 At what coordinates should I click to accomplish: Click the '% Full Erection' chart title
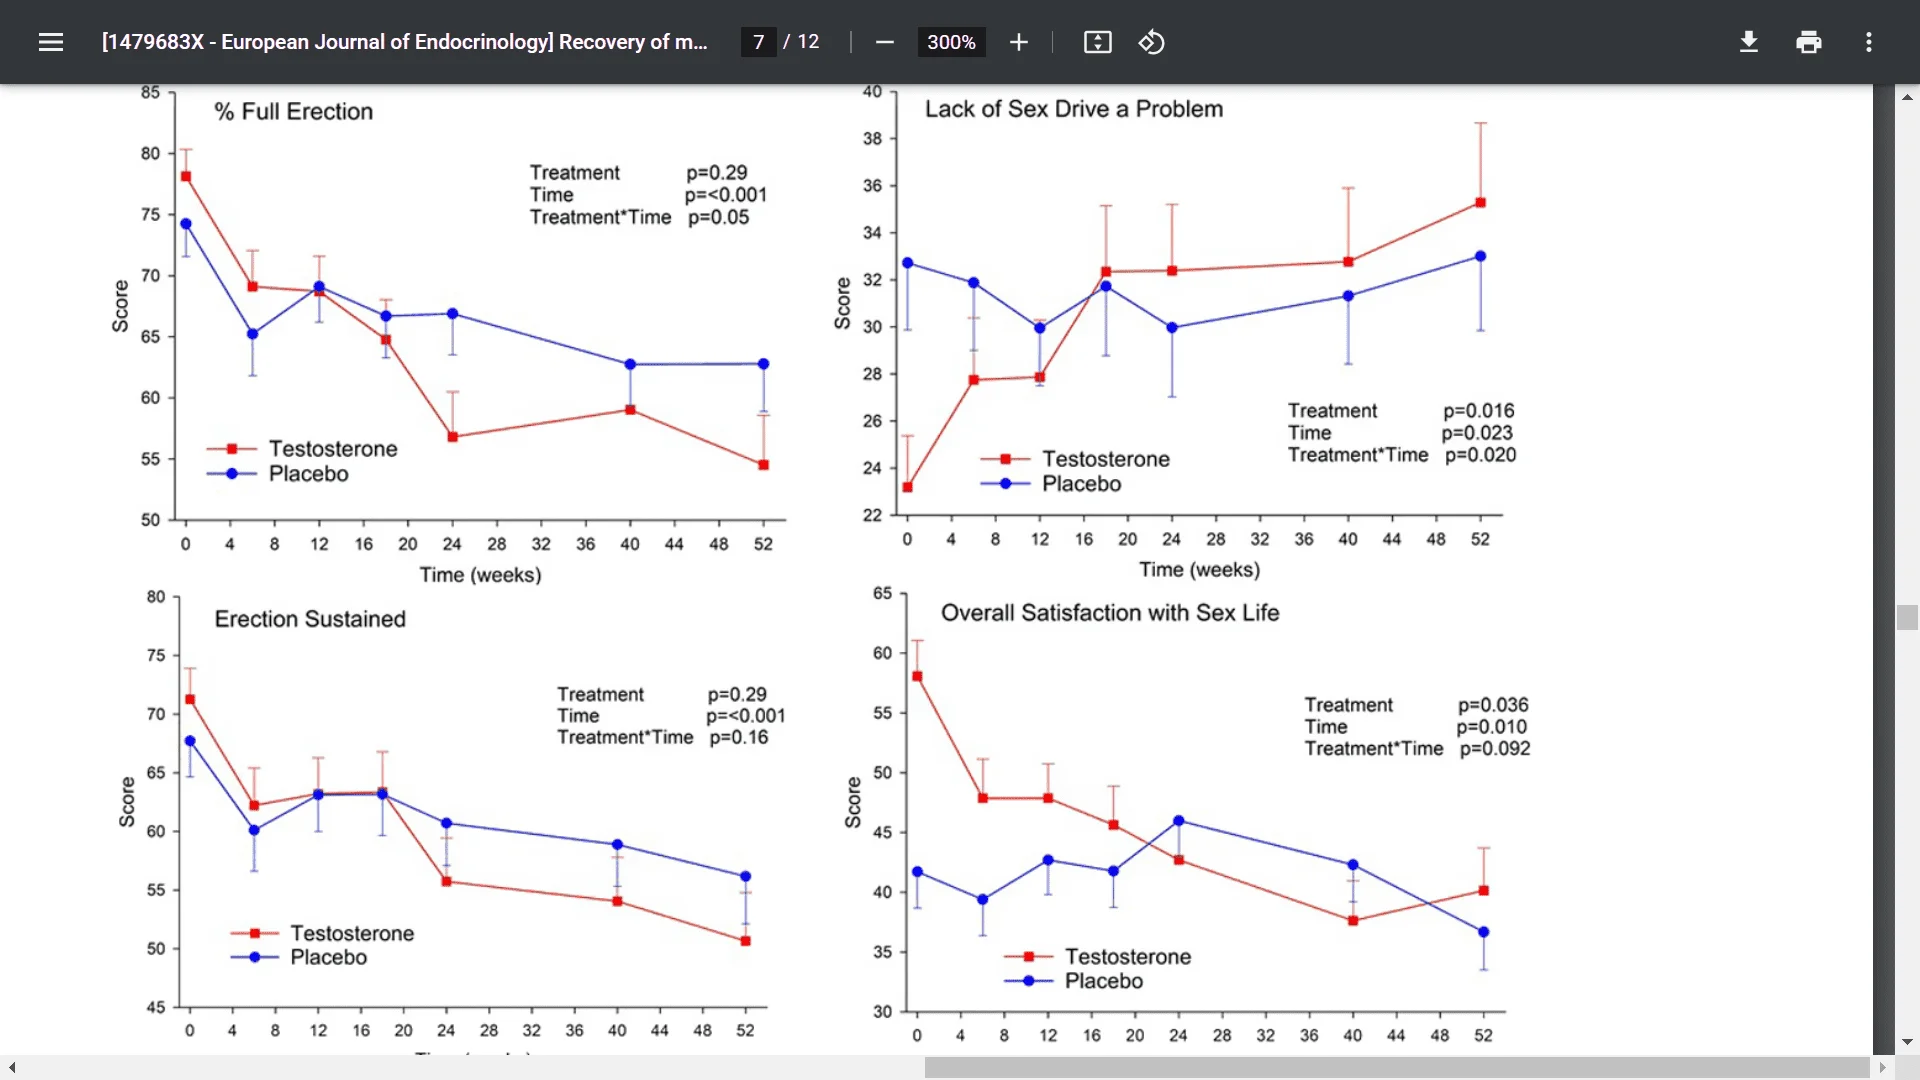tap(293, 111)
